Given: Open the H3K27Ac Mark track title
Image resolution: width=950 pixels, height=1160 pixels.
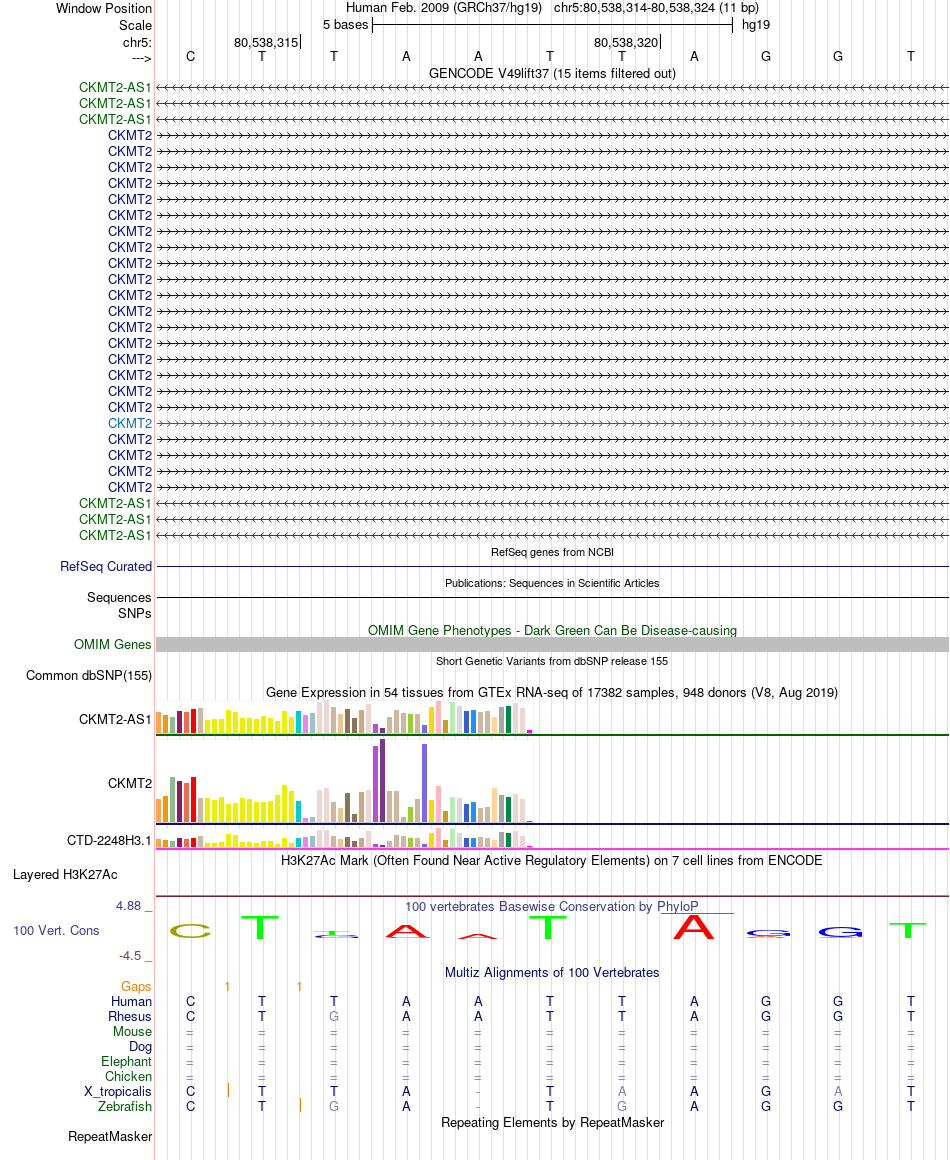Looking at the screenshot, I should pyautogui.click(x=552, y=860).
